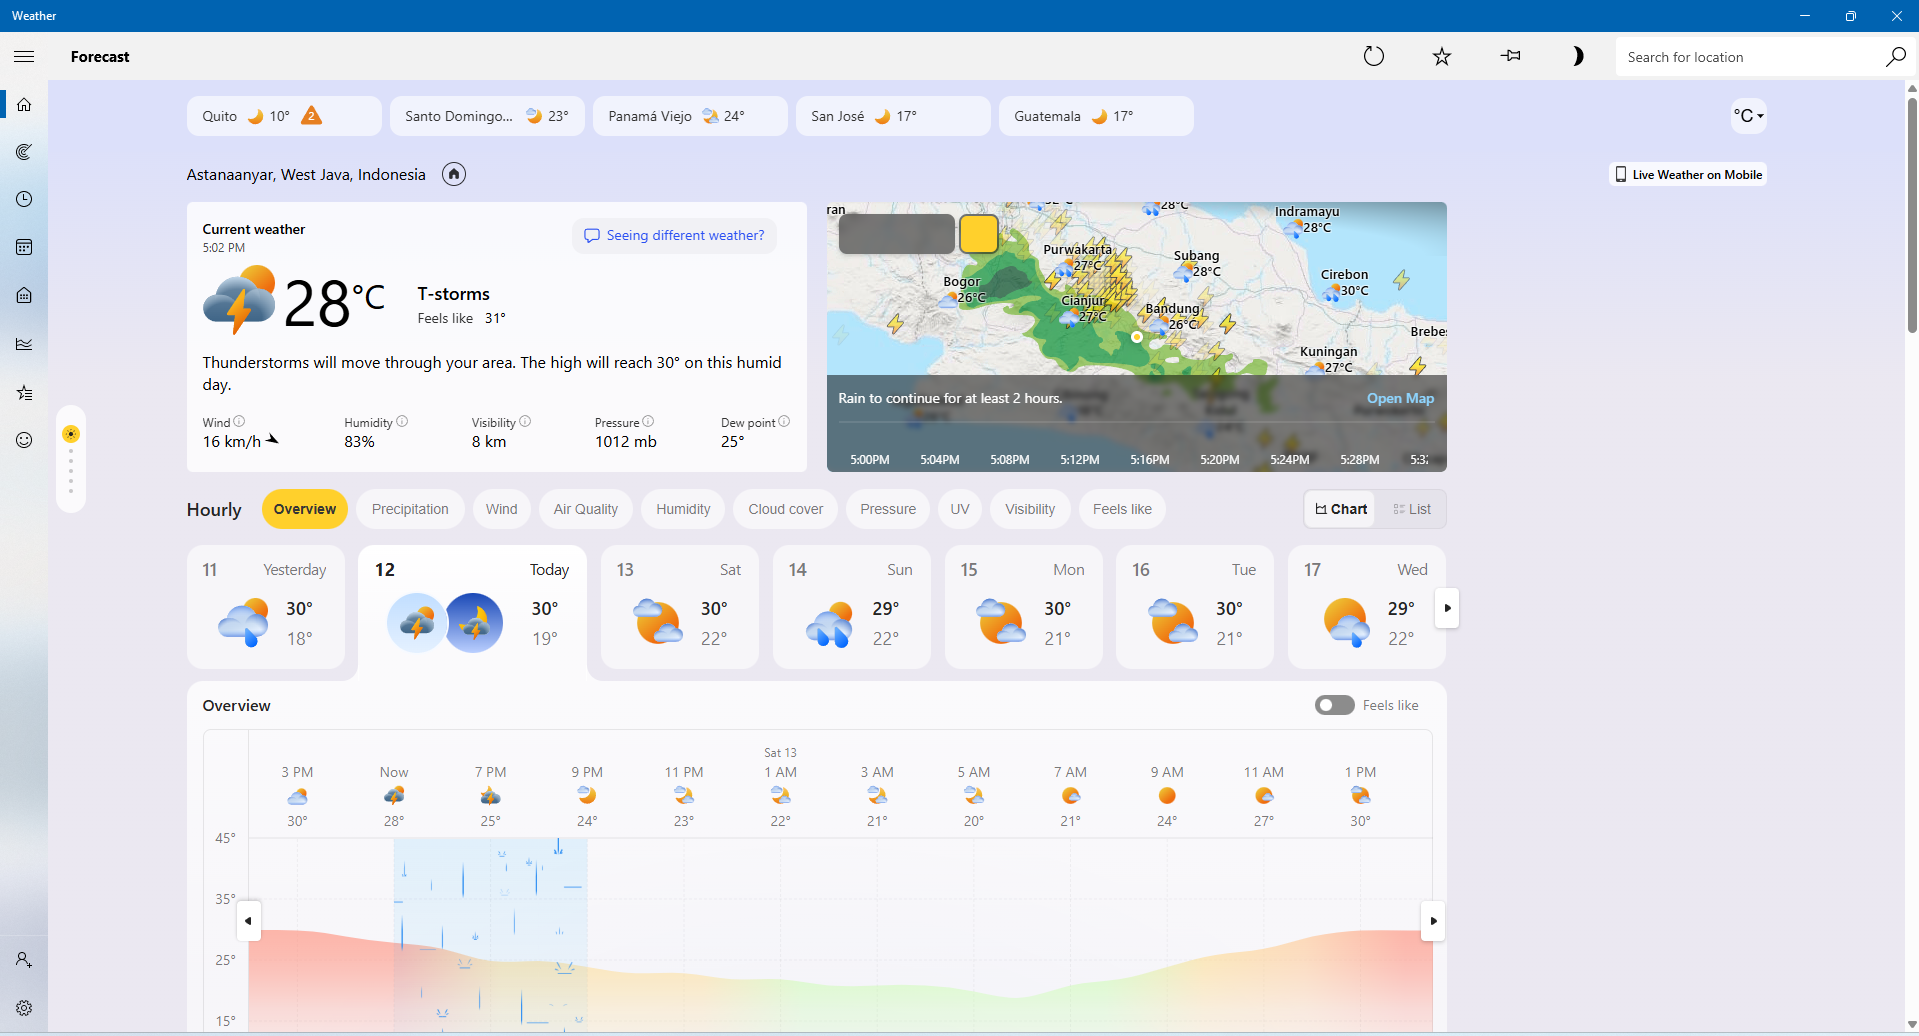The width and height of the screenshot is (1919, 1036).
Task: Switch to dark mode moon icon
Action: [1577, 57]
